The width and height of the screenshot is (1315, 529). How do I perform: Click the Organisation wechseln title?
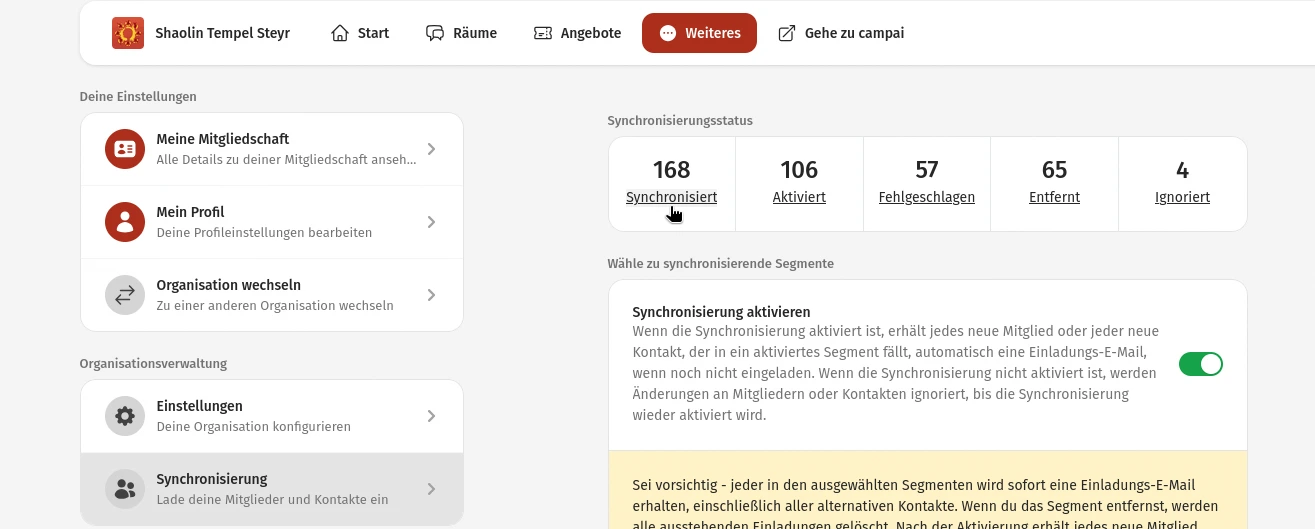point(229,285)
